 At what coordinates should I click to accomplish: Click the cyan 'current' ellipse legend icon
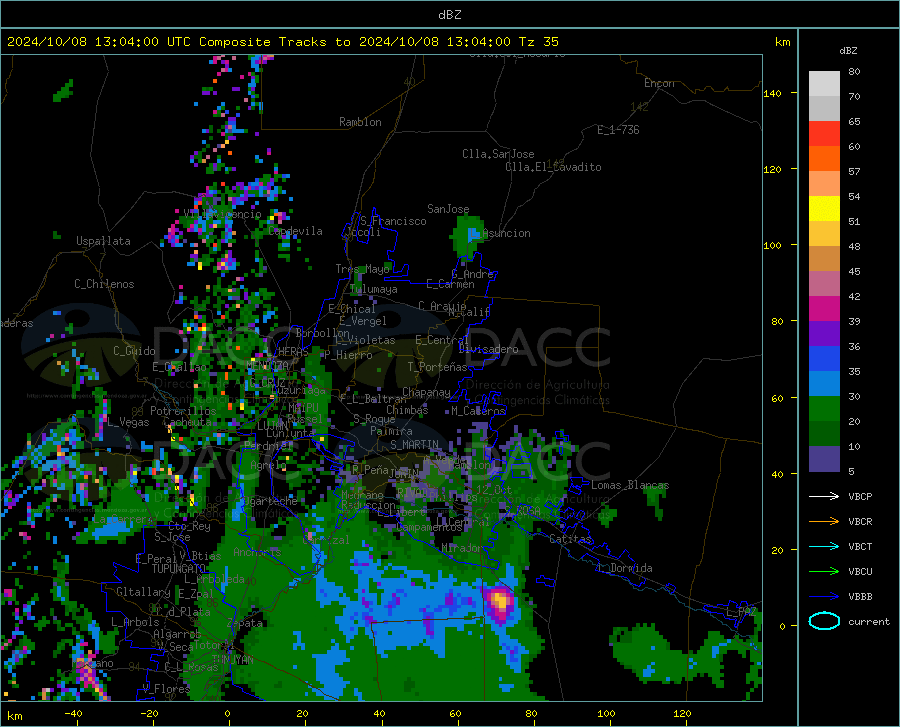[x=824, y=621]
